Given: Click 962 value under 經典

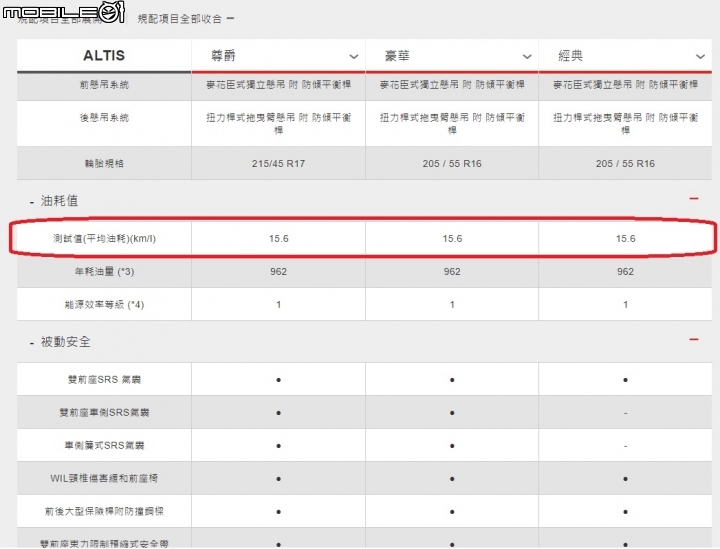Looking at the screenshot, I should tap(625, 272).
